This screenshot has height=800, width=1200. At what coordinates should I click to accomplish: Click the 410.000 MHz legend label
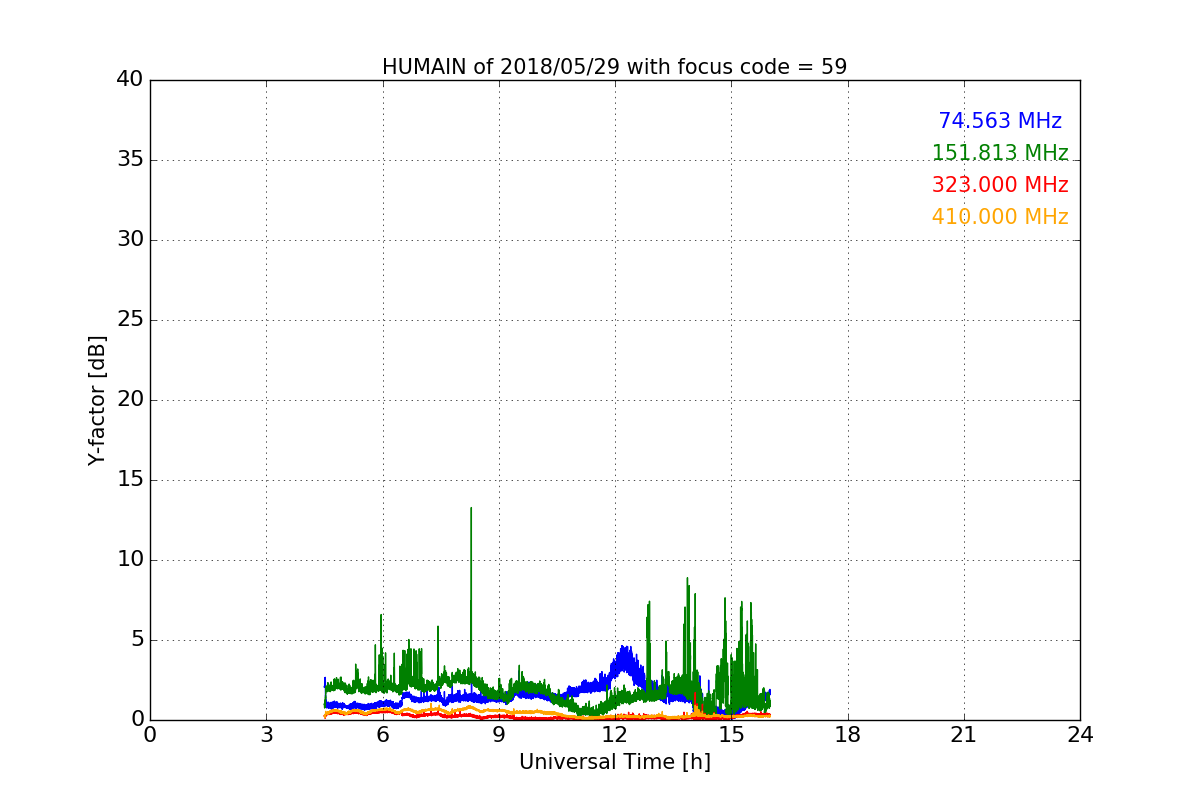pyautogui.click(x=1000, y=217)
